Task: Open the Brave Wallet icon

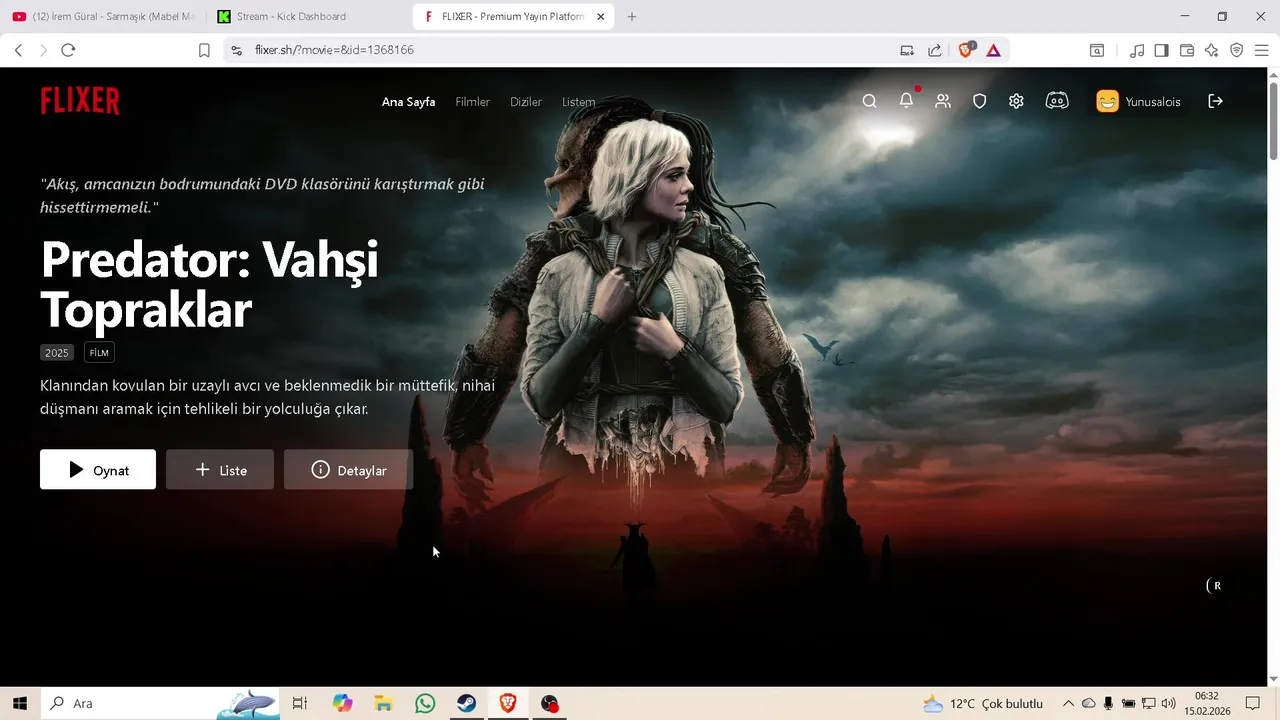Action: (x=1187, y=50)
